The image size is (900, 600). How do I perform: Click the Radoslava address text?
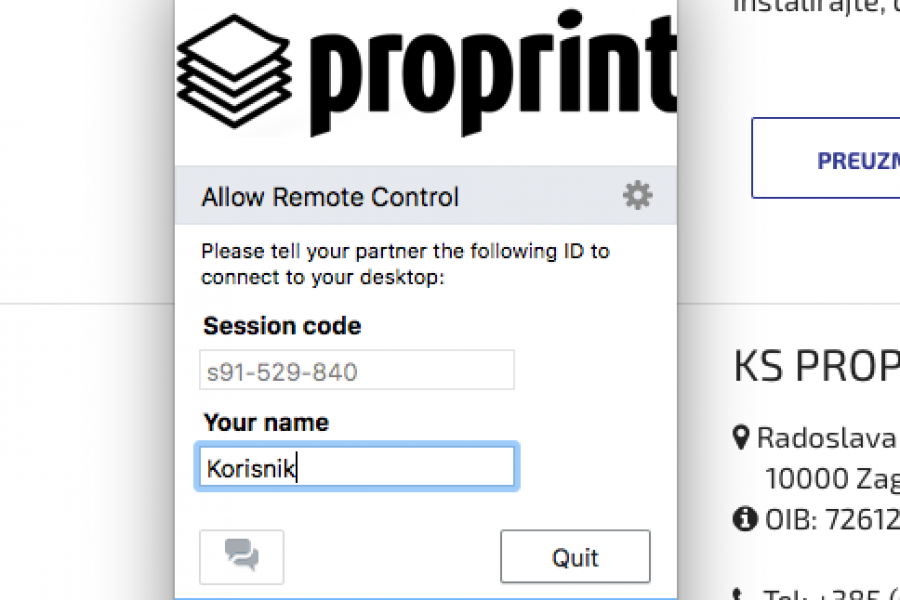[827, 437]
